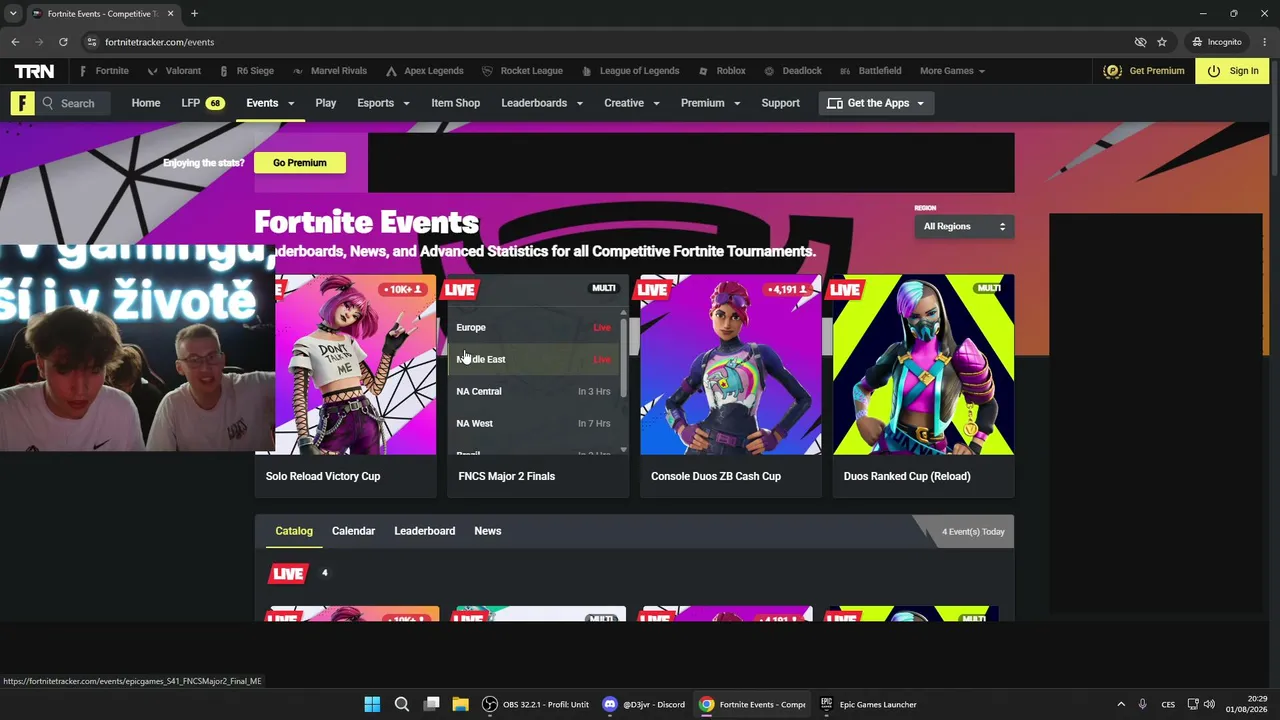
Task: Expand the Creative menu
Action: pyautogui.click(x=632, y=103)
